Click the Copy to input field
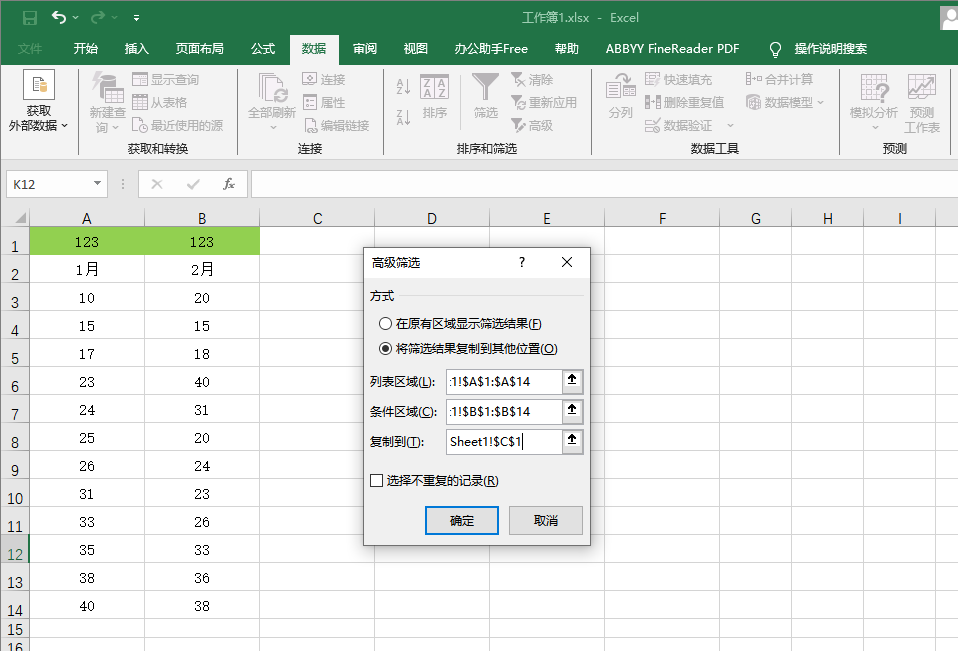The image size is (958, 651). click(504, 441)
